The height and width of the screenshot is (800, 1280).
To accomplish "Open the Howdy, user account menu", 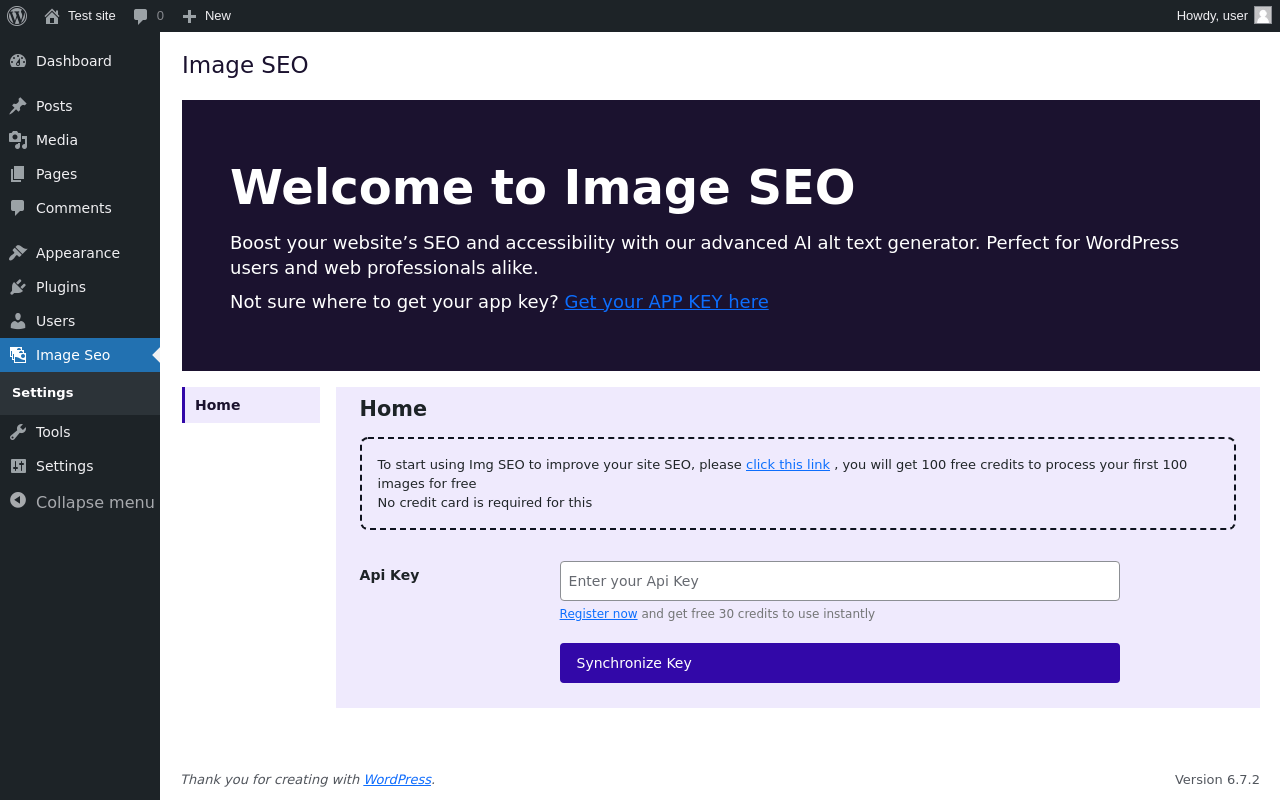I will point(1224,16).
